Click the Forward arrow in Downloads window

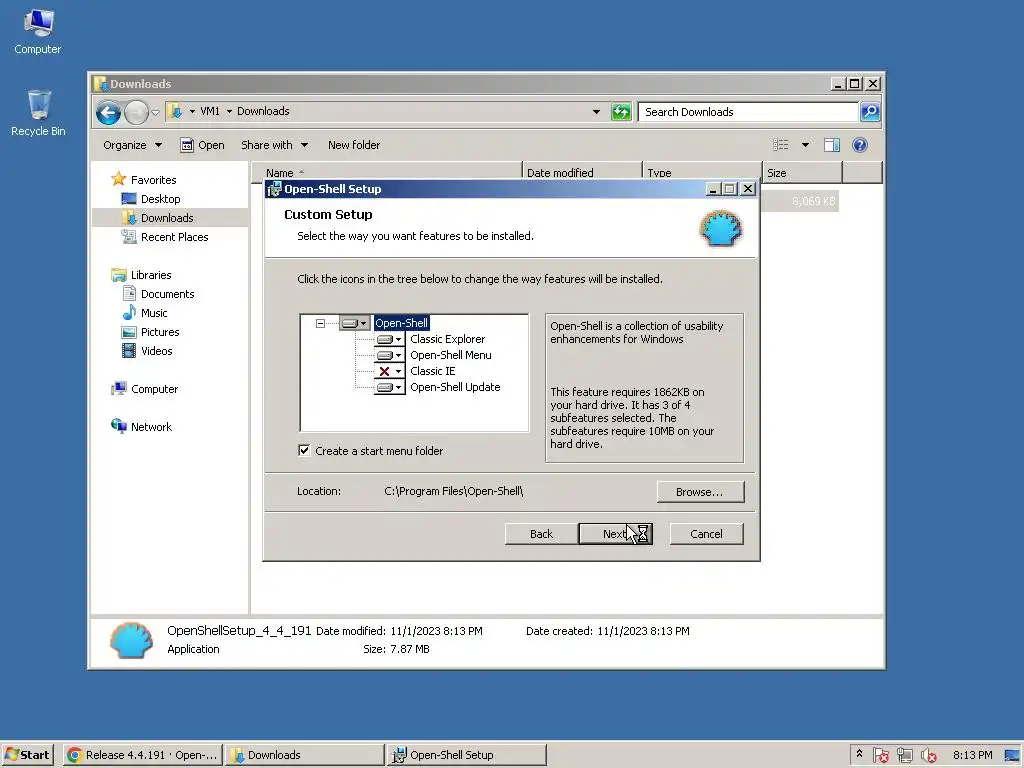click(x=136, y=112)
